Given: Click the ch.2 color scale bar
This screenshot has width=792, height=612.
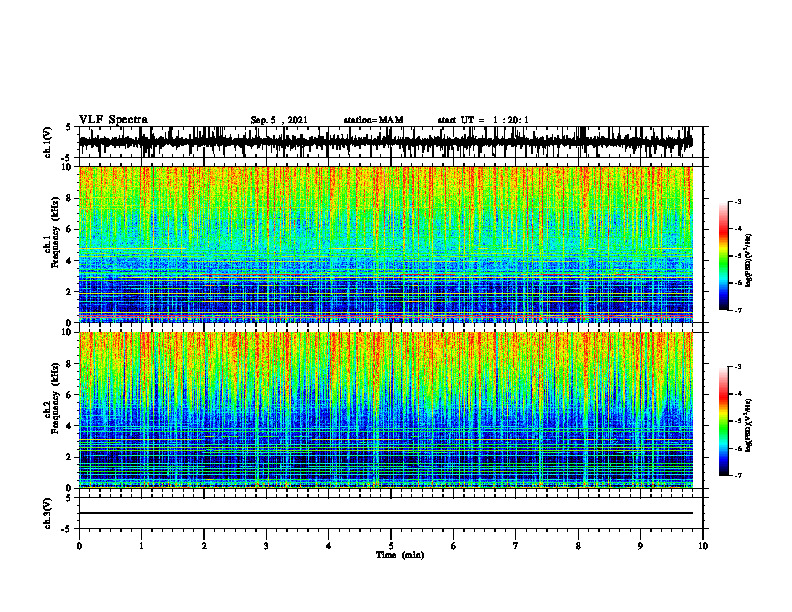Looking at the screenshot, I should [x=724, y=421].
